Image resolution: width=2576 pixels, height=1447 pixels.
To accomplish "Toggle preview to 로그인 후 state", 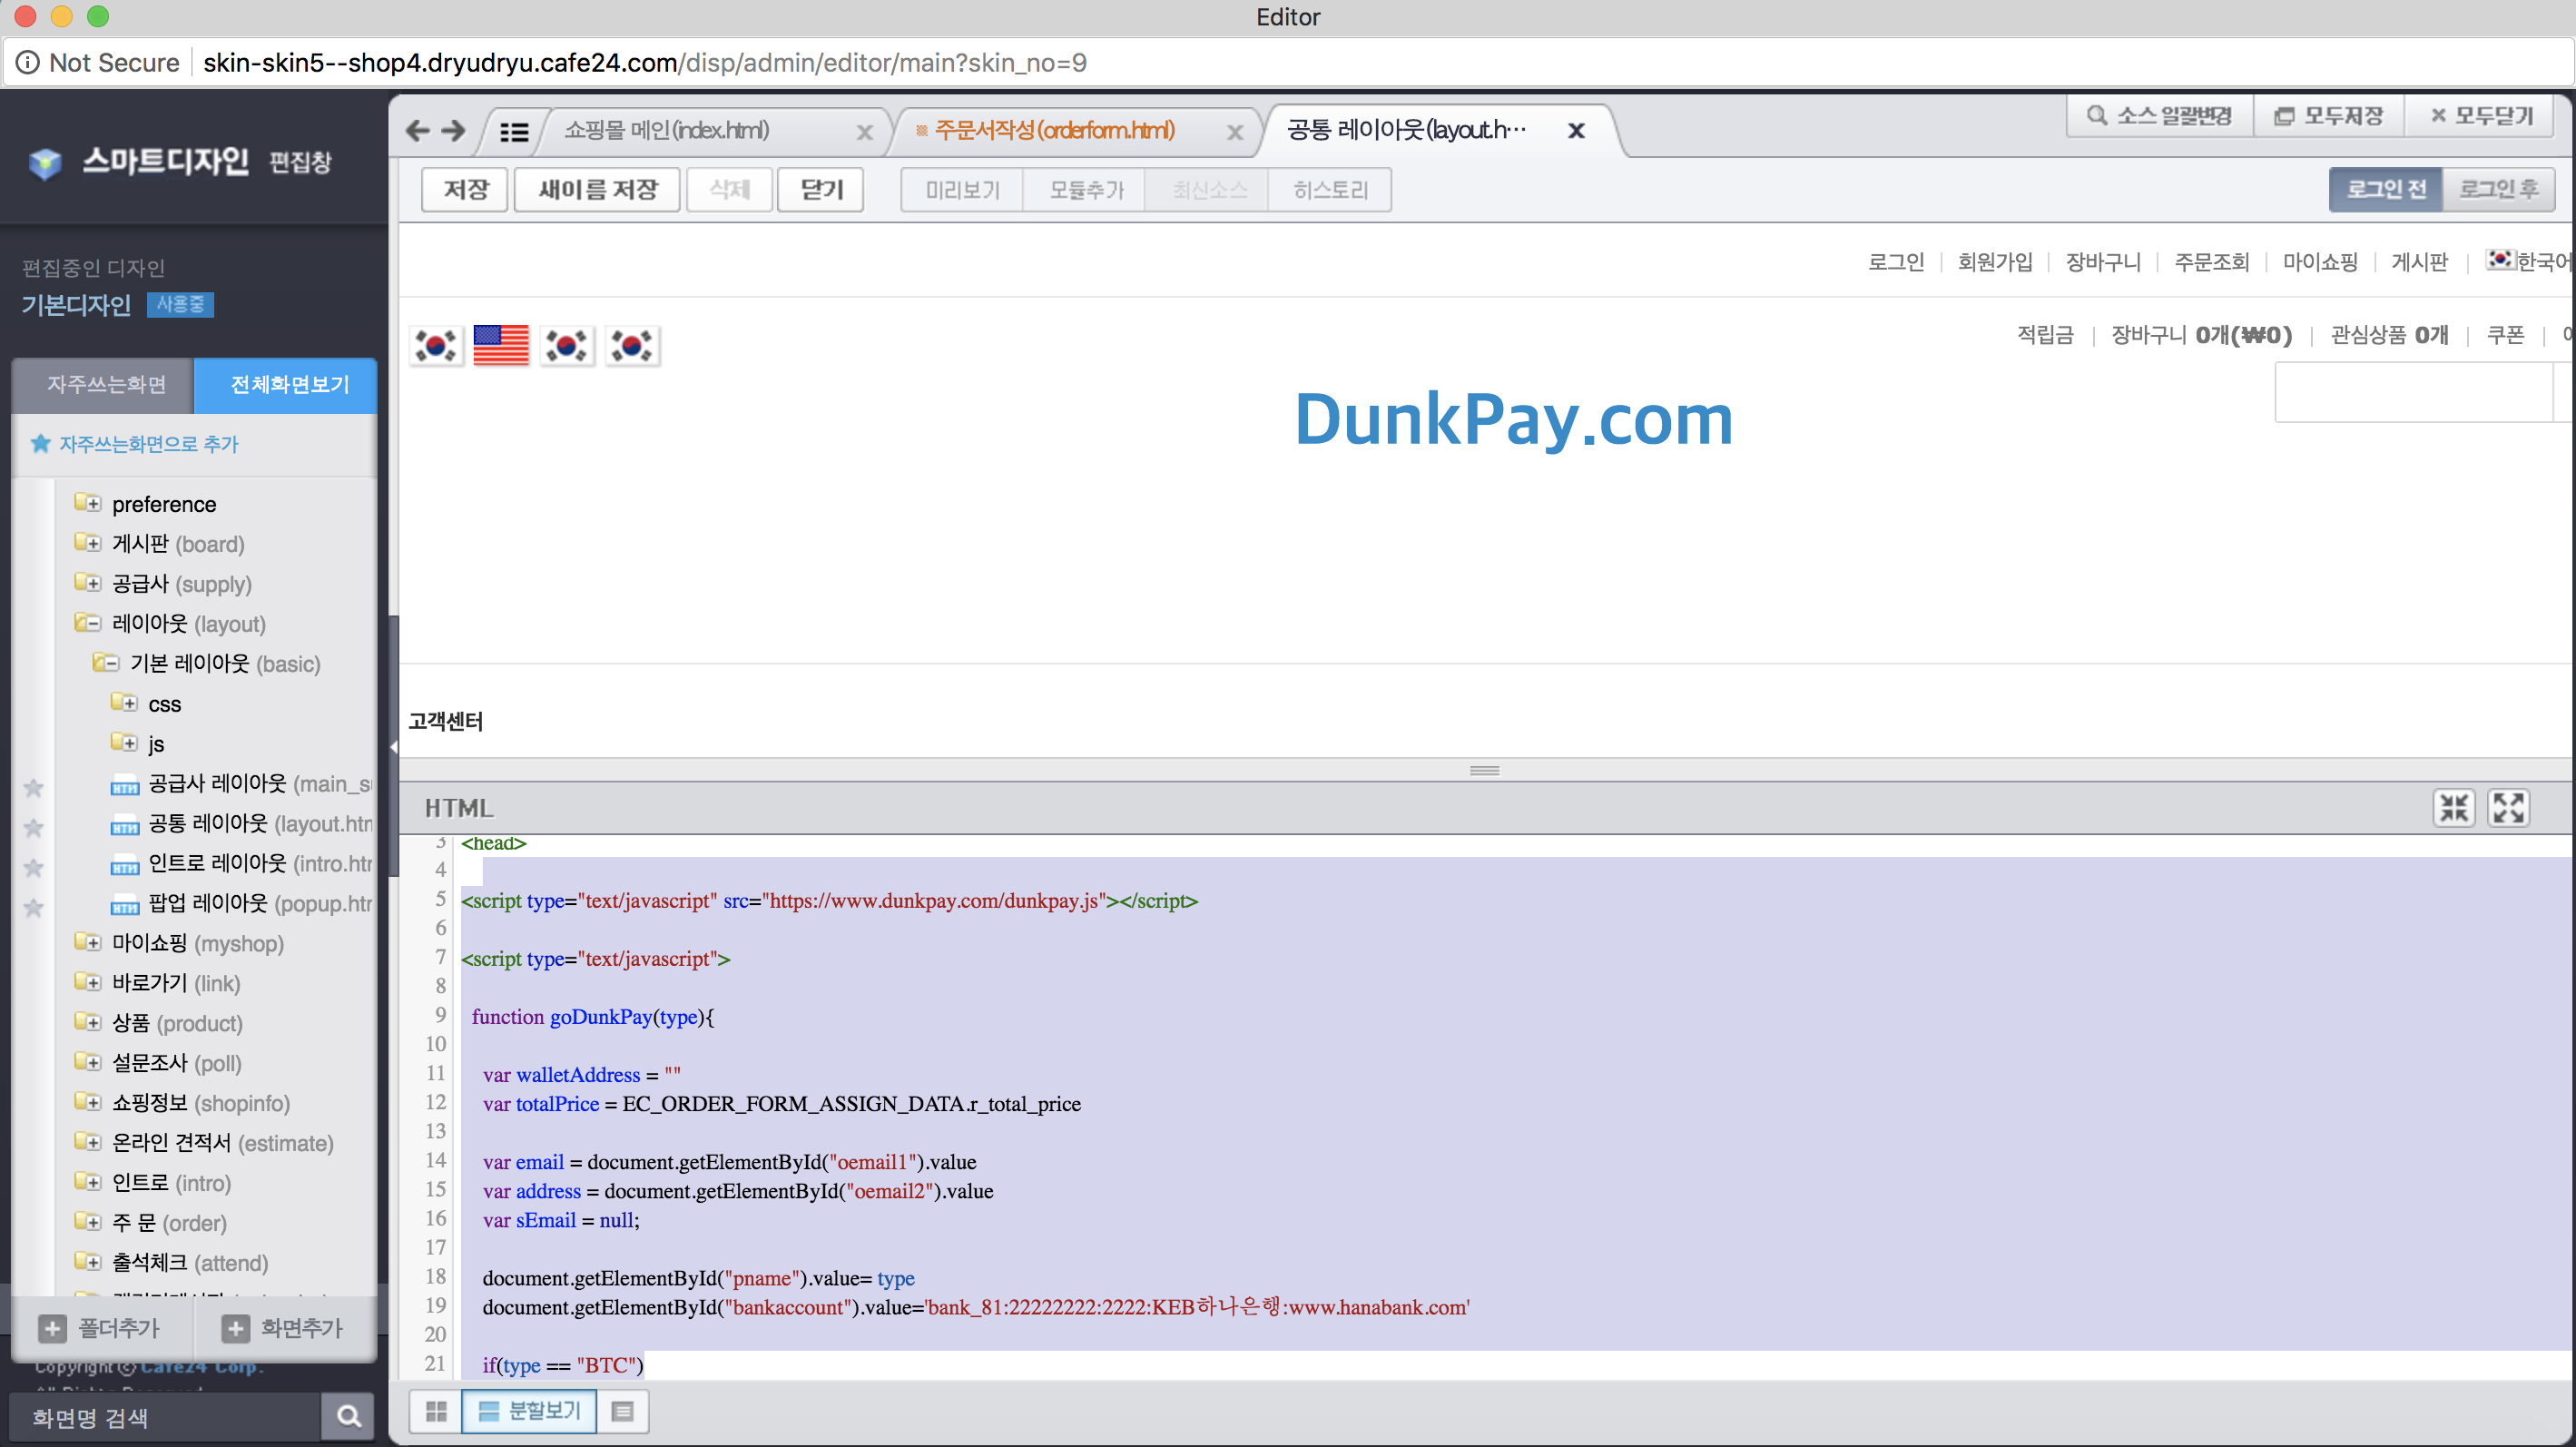I will click(2499, 189).
